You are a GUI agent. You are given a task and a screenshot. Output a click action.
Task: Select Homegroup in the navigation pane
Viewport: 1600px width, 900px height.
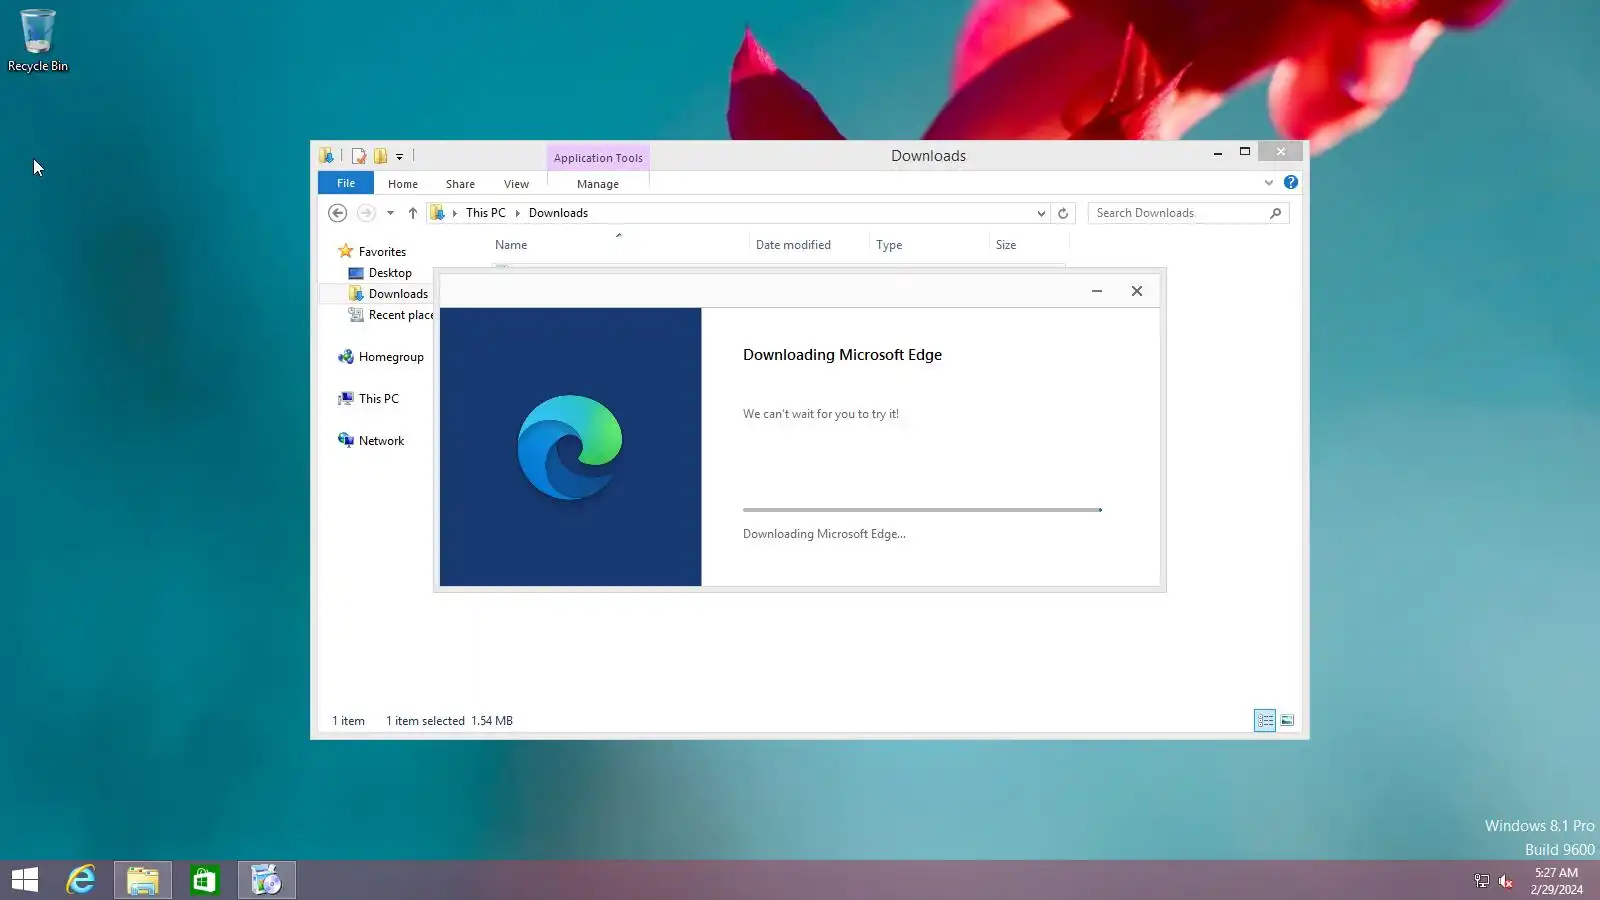[x=381, y=357]
